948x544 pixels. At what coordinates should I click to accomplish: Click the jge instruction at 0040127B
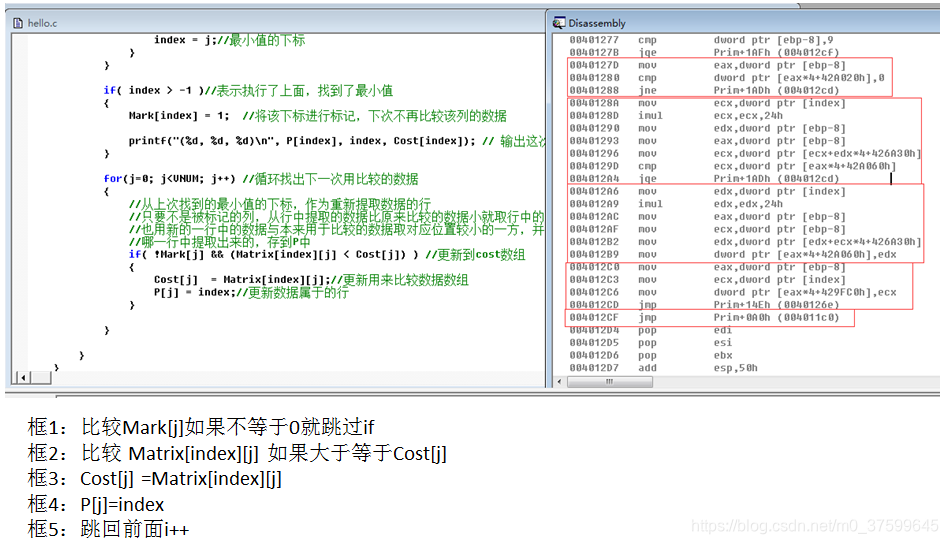pos(704,53)
